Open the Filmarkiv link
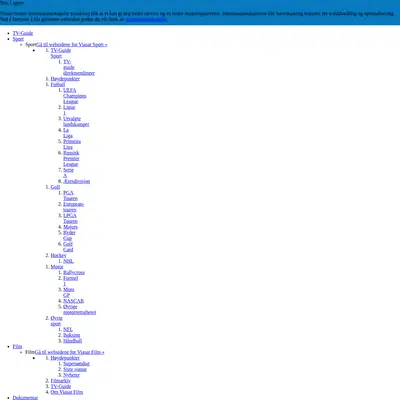 click(x=60, y=380)
